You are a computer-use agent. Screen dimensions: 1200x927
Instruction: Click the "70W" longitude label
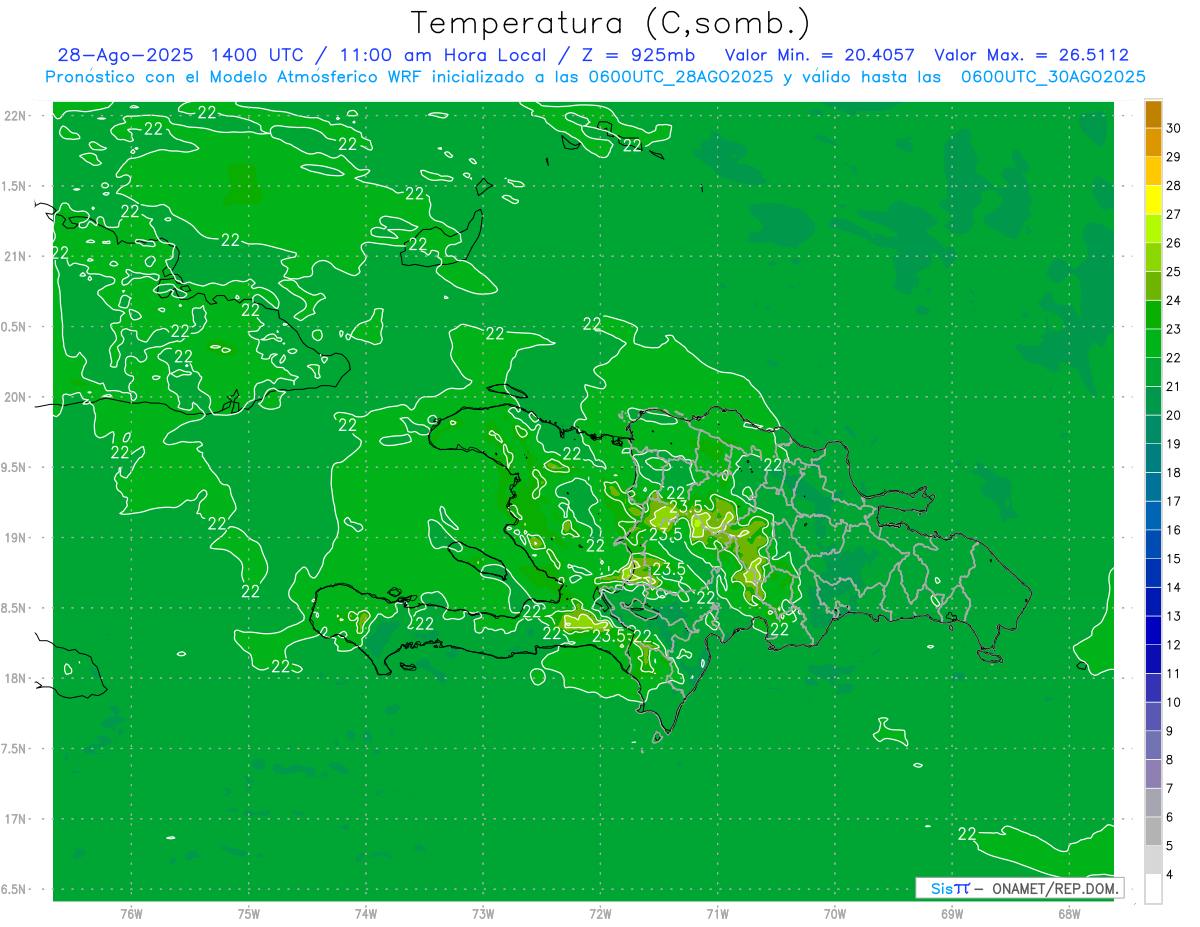835,914
